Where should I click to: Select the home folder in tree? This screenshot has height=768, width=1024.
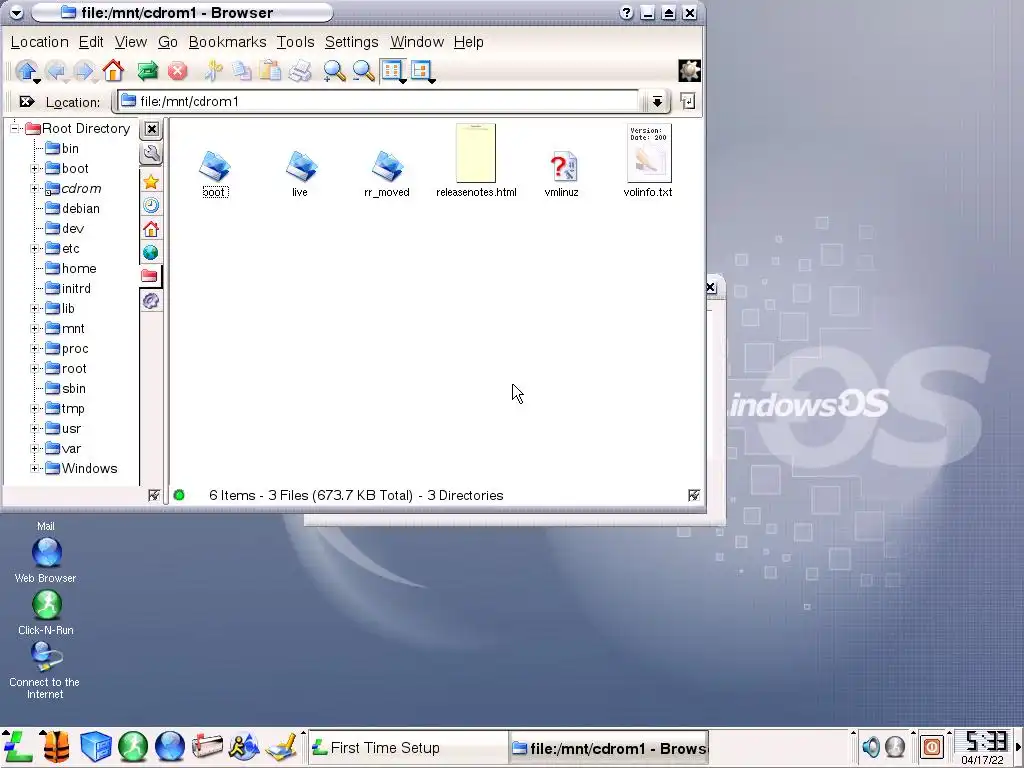[x=71, y=268]
